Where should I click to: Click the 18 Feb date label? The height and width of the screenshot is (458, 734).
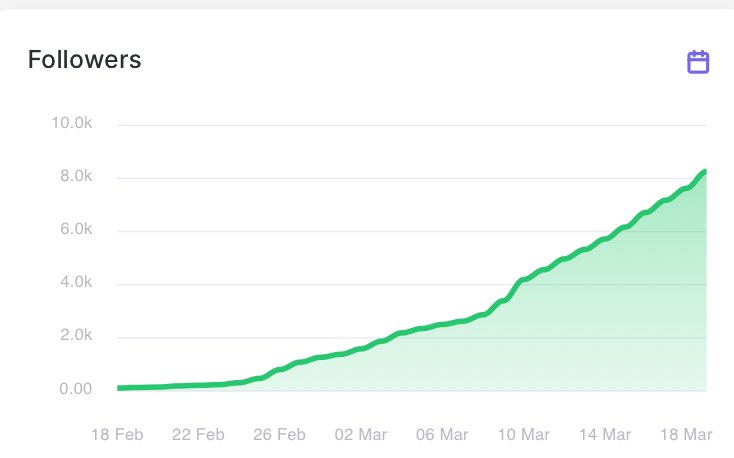point(117,435)
